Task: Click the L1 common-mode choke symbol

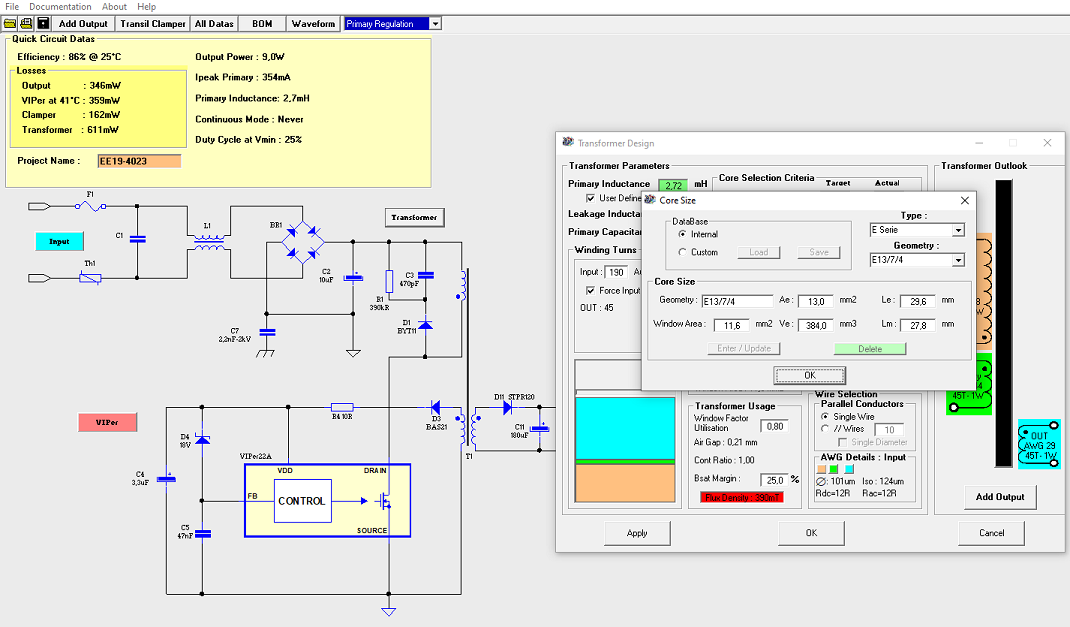Action: coord(209,243)
